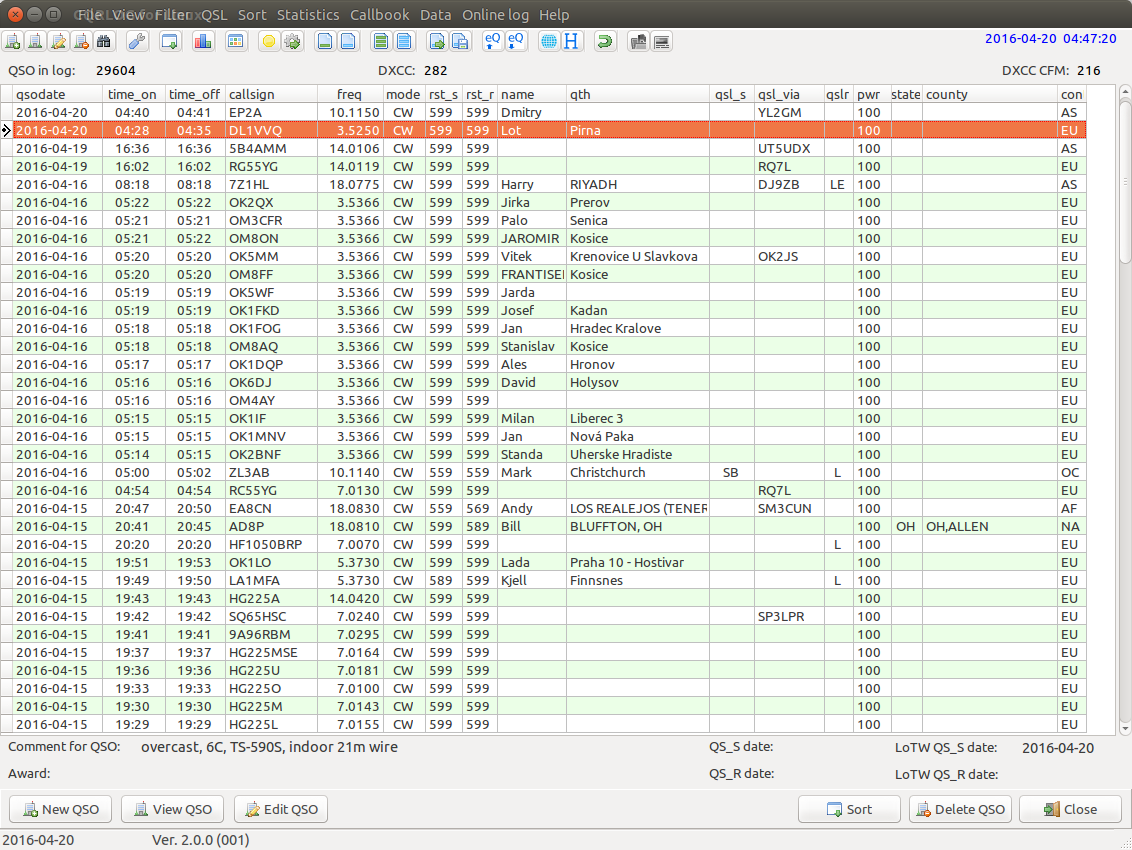Click the county column header
This screenshot has width=1132, height=850.
click(x=990, y=94)
